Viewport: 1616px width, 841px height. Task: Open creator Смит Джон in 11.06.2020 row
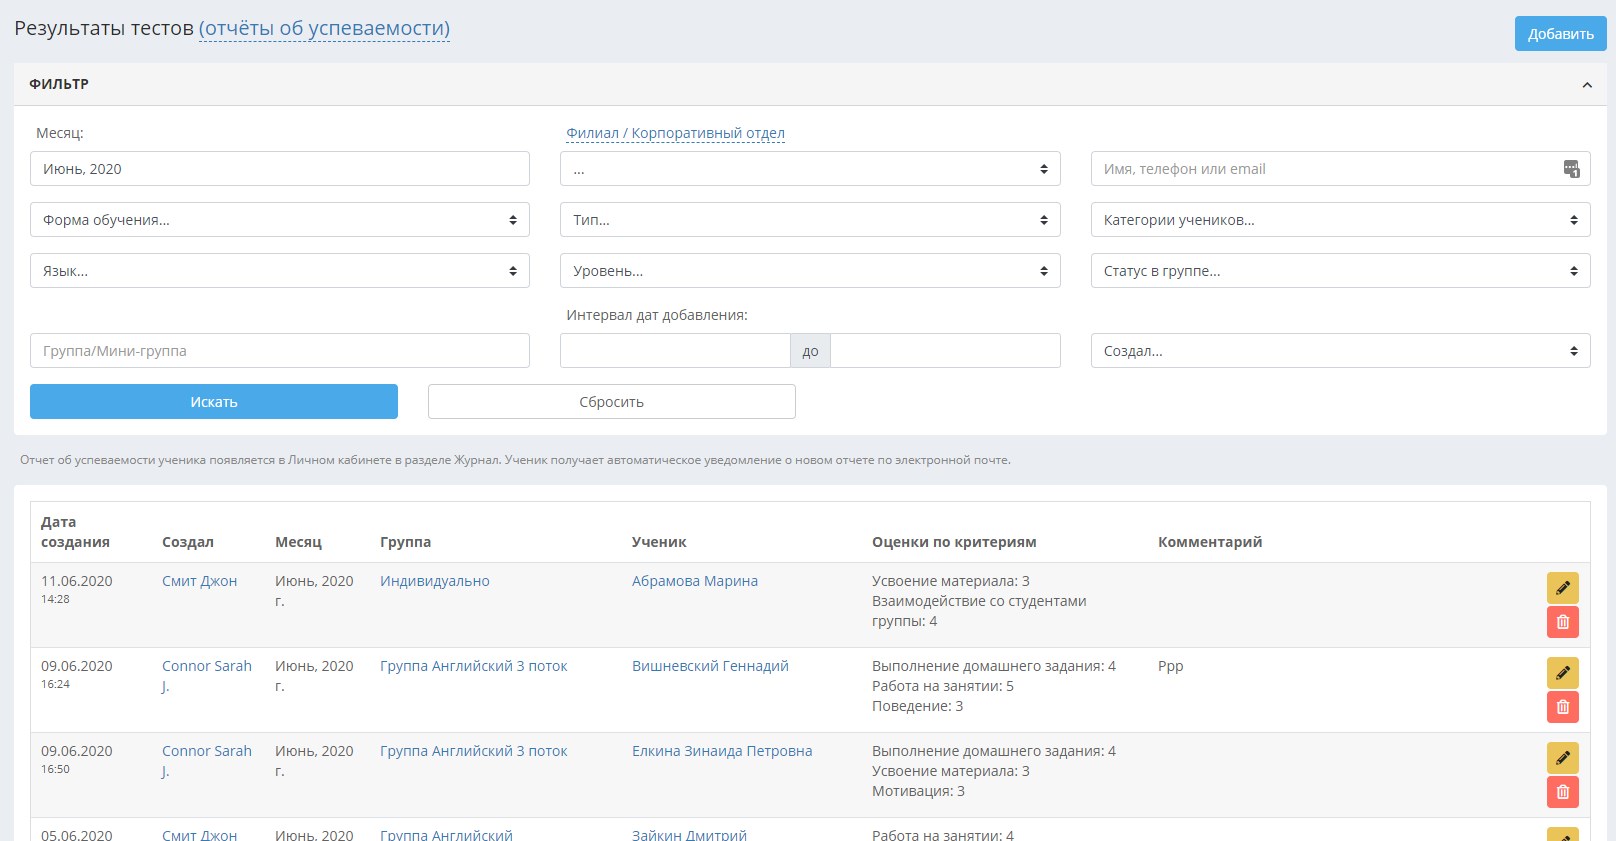pyautogui.click(x=199, y=581)
